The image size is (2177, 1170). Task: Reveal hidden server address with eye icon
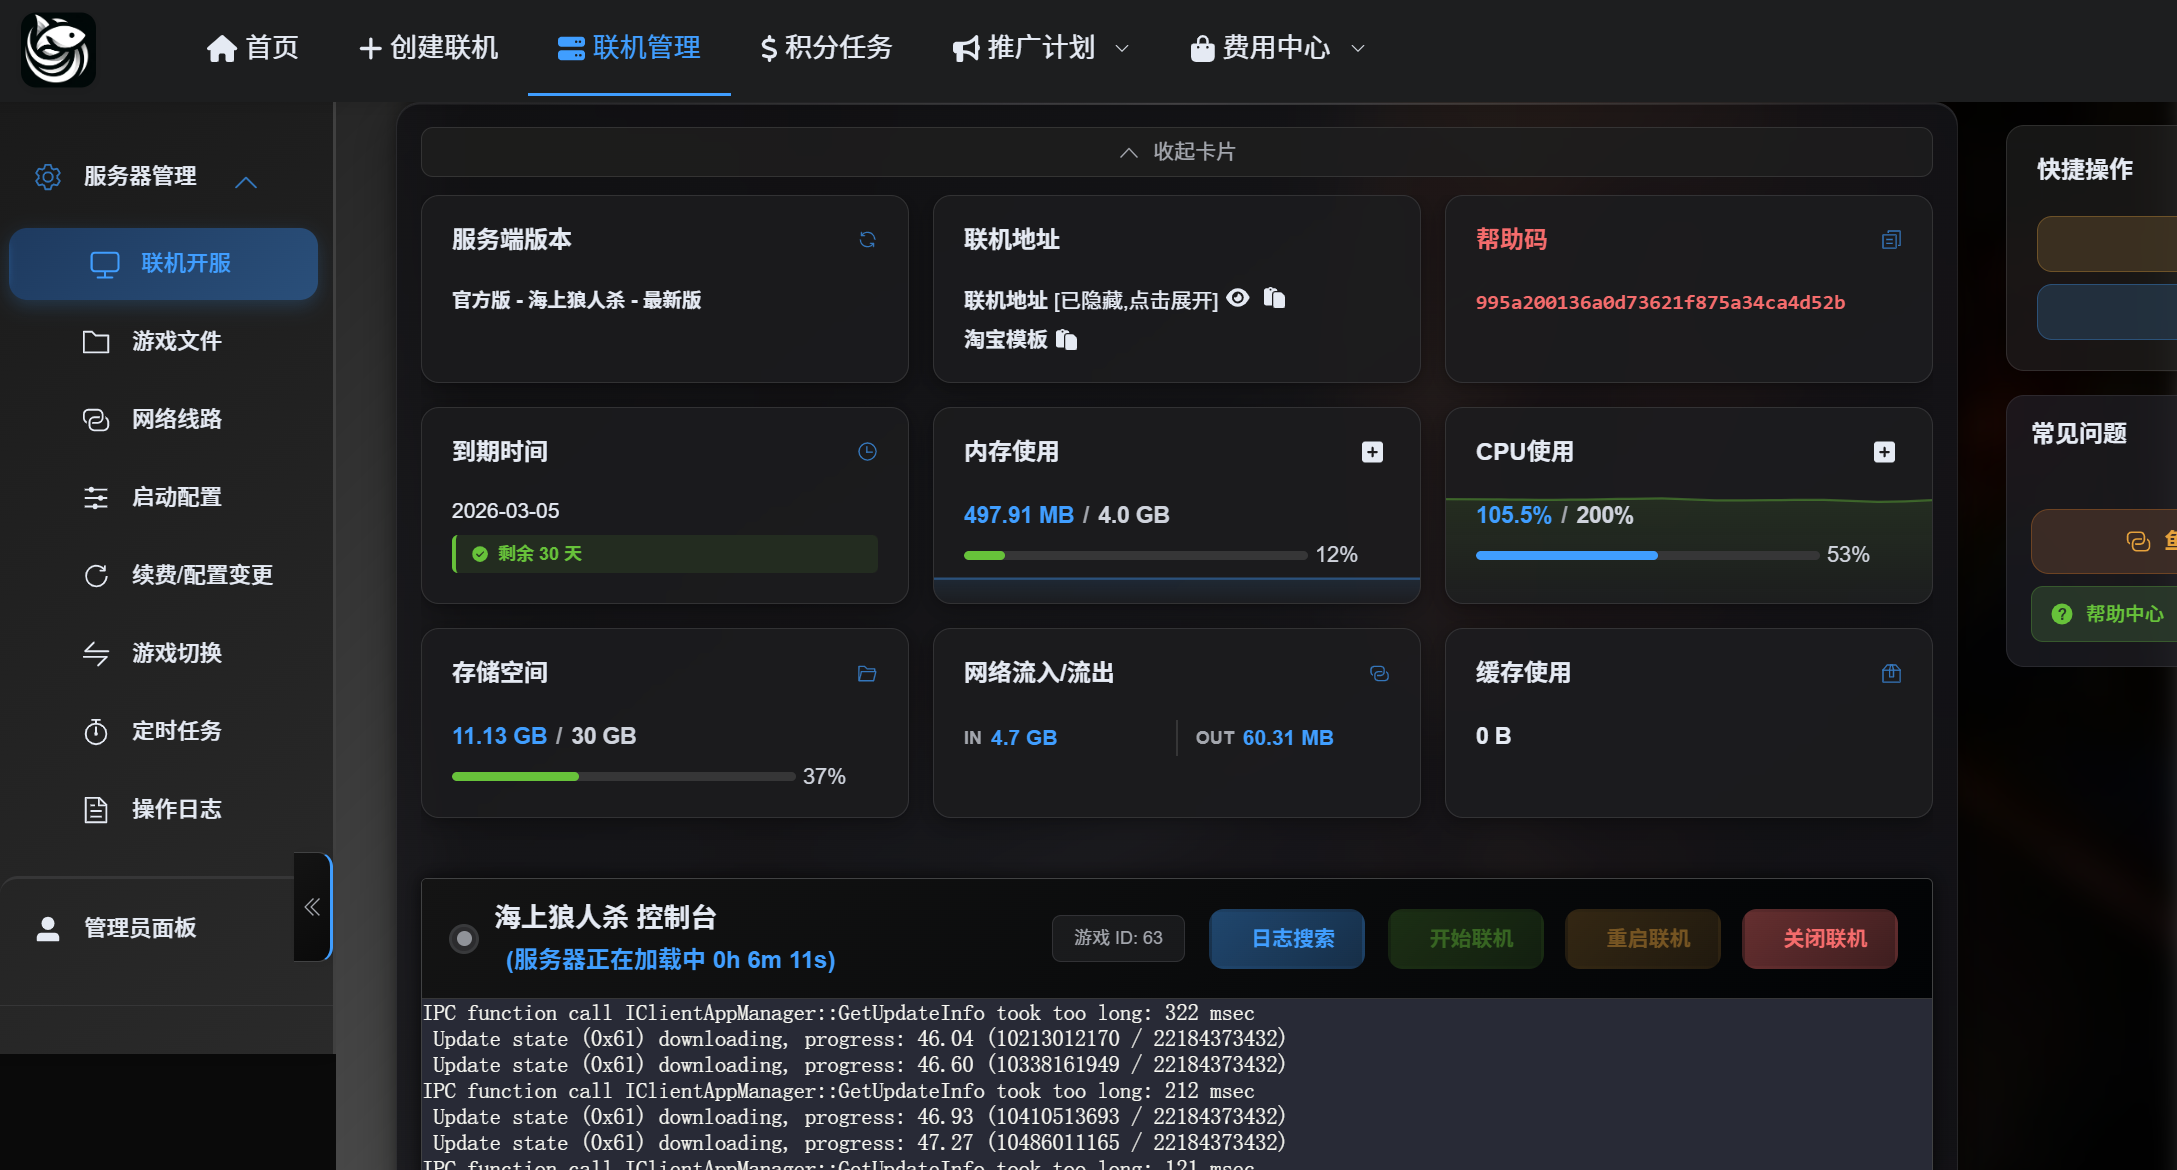pos(1238,298)
